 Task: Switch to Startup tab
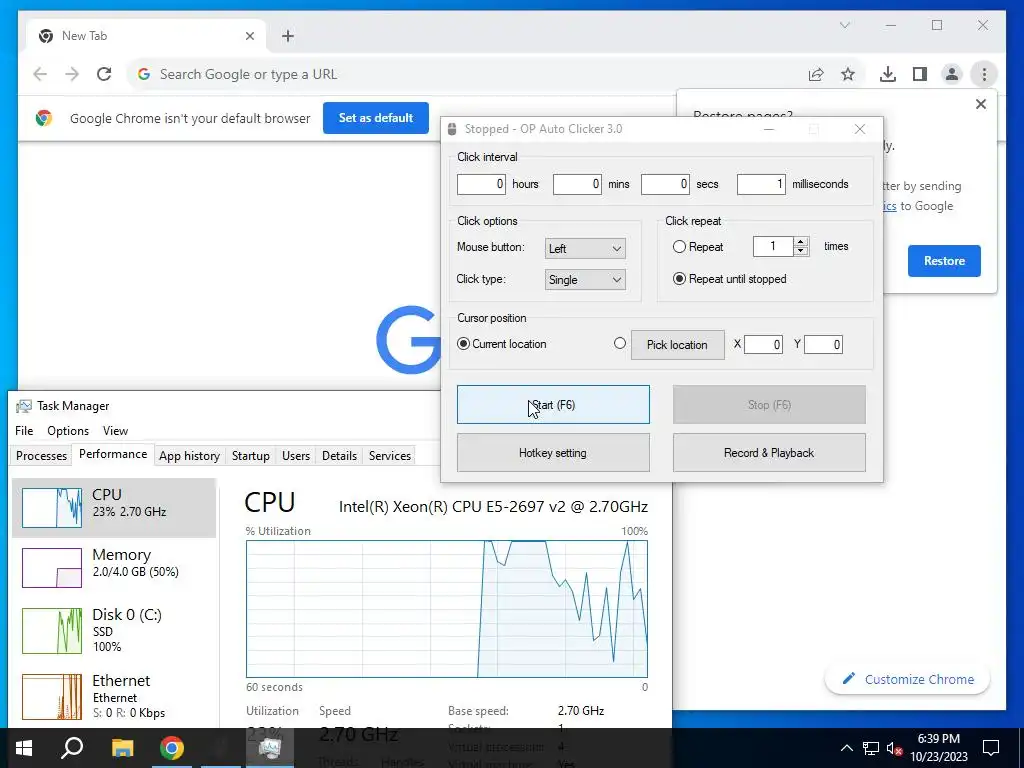(x=251, y=456)
